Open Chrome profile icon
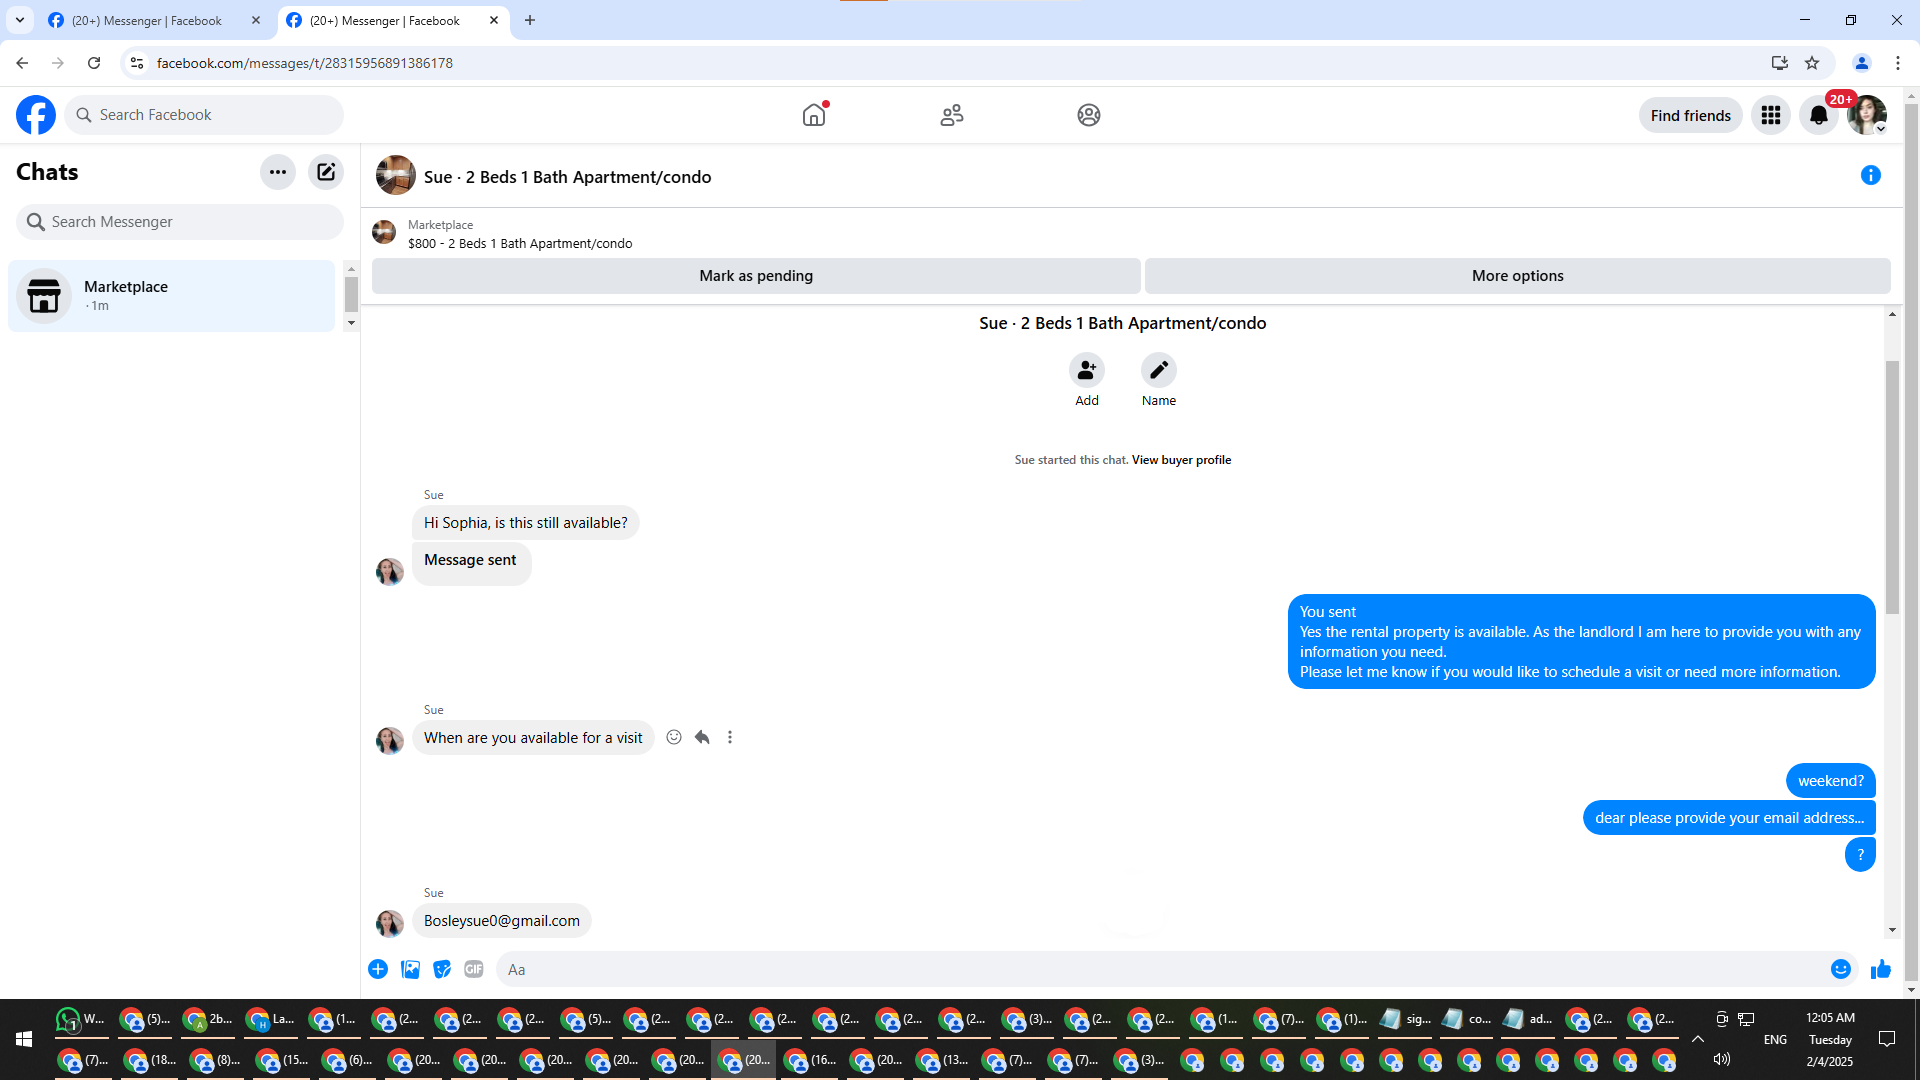Viewport: 1920px width, 1080px height. point(1862,63)
